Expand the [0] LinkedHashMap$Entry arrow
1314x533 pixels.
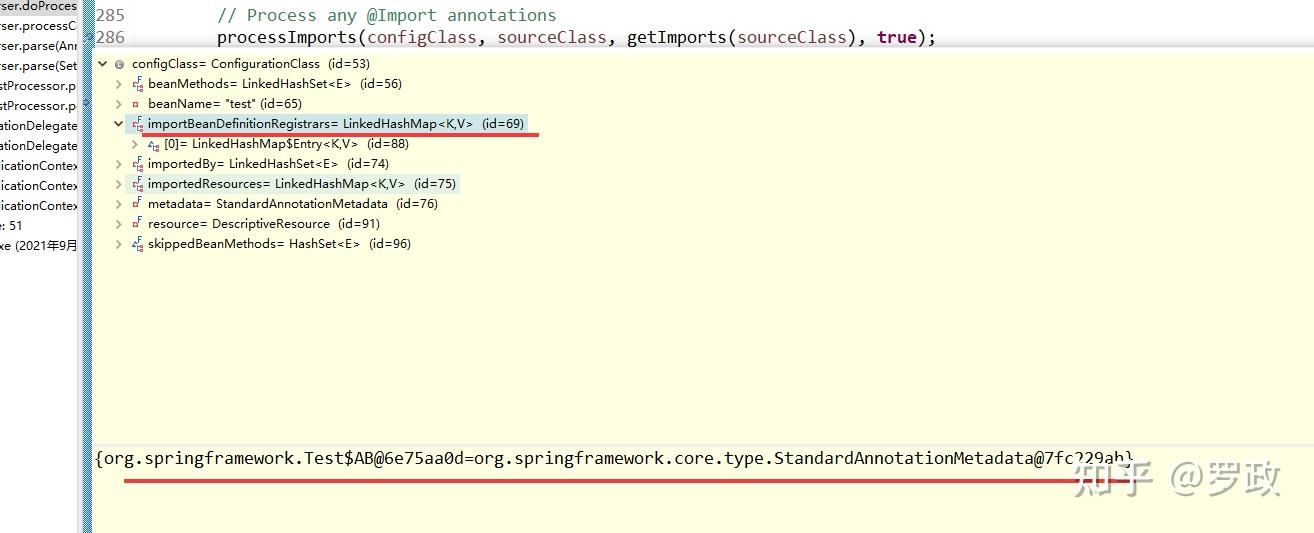point(135,144)
